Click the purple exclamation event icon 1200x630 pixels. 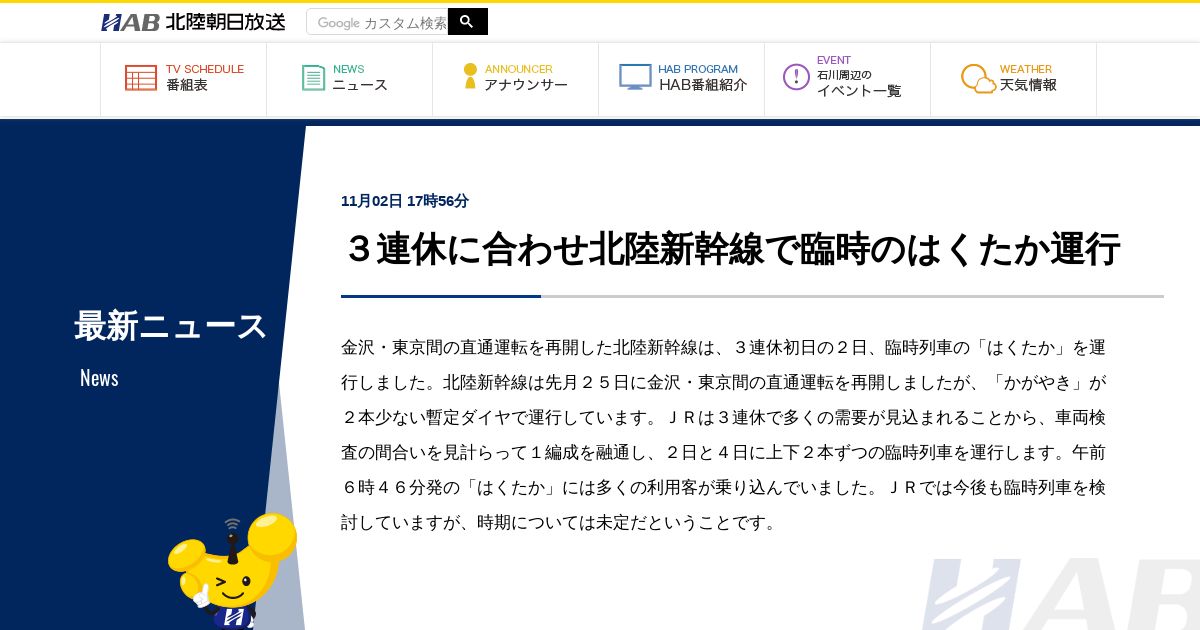pyautogui.click(x=796, y=77)
